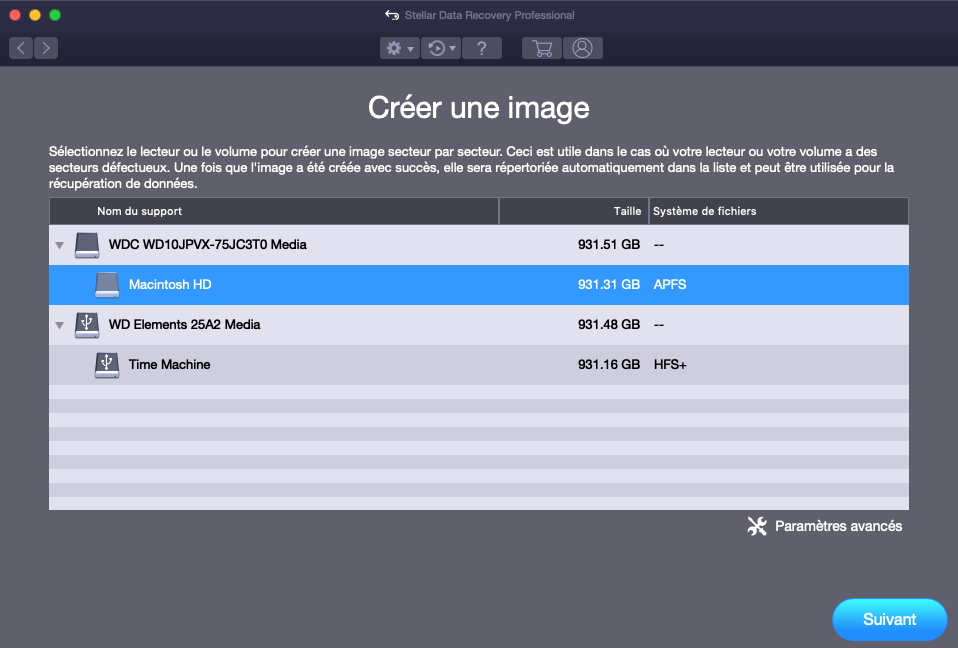Viewport: 958px width, 648px height.
Task: Click the Suivant button
Action: pos(890,619)
